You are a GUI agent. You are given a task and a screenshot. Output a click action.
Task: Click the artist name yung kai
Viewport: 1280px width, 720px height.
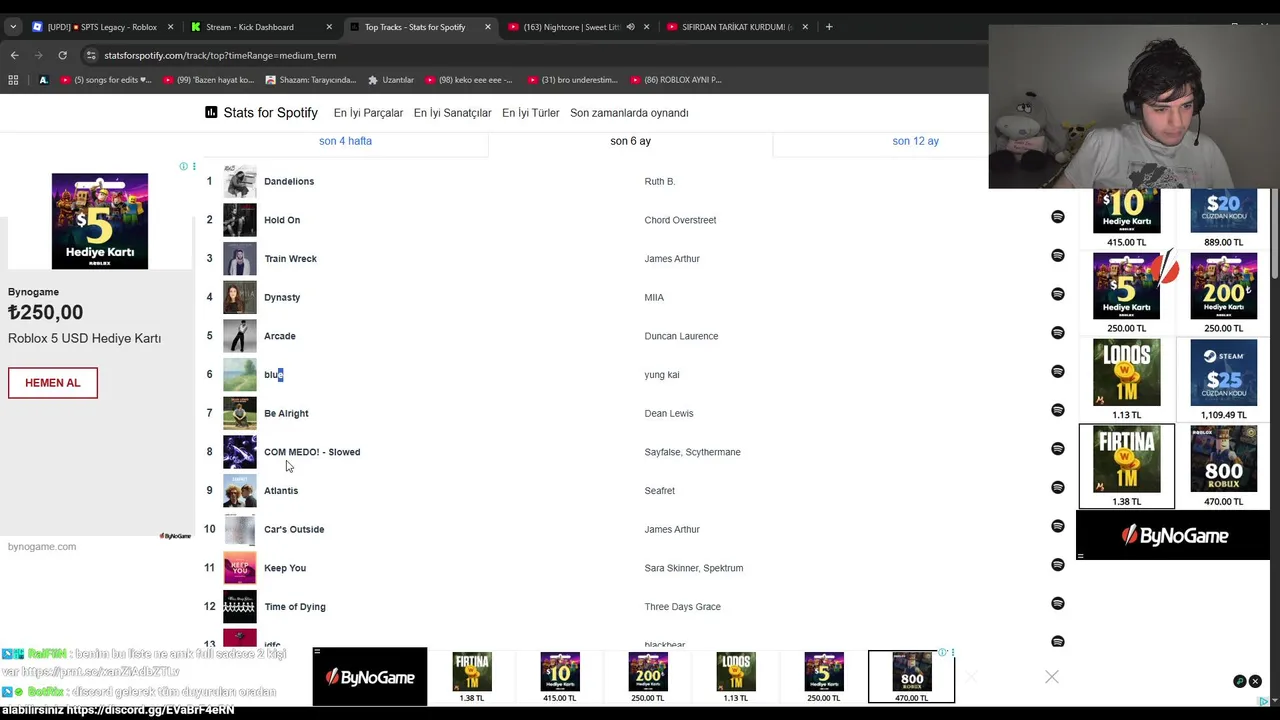coord(662,375)
